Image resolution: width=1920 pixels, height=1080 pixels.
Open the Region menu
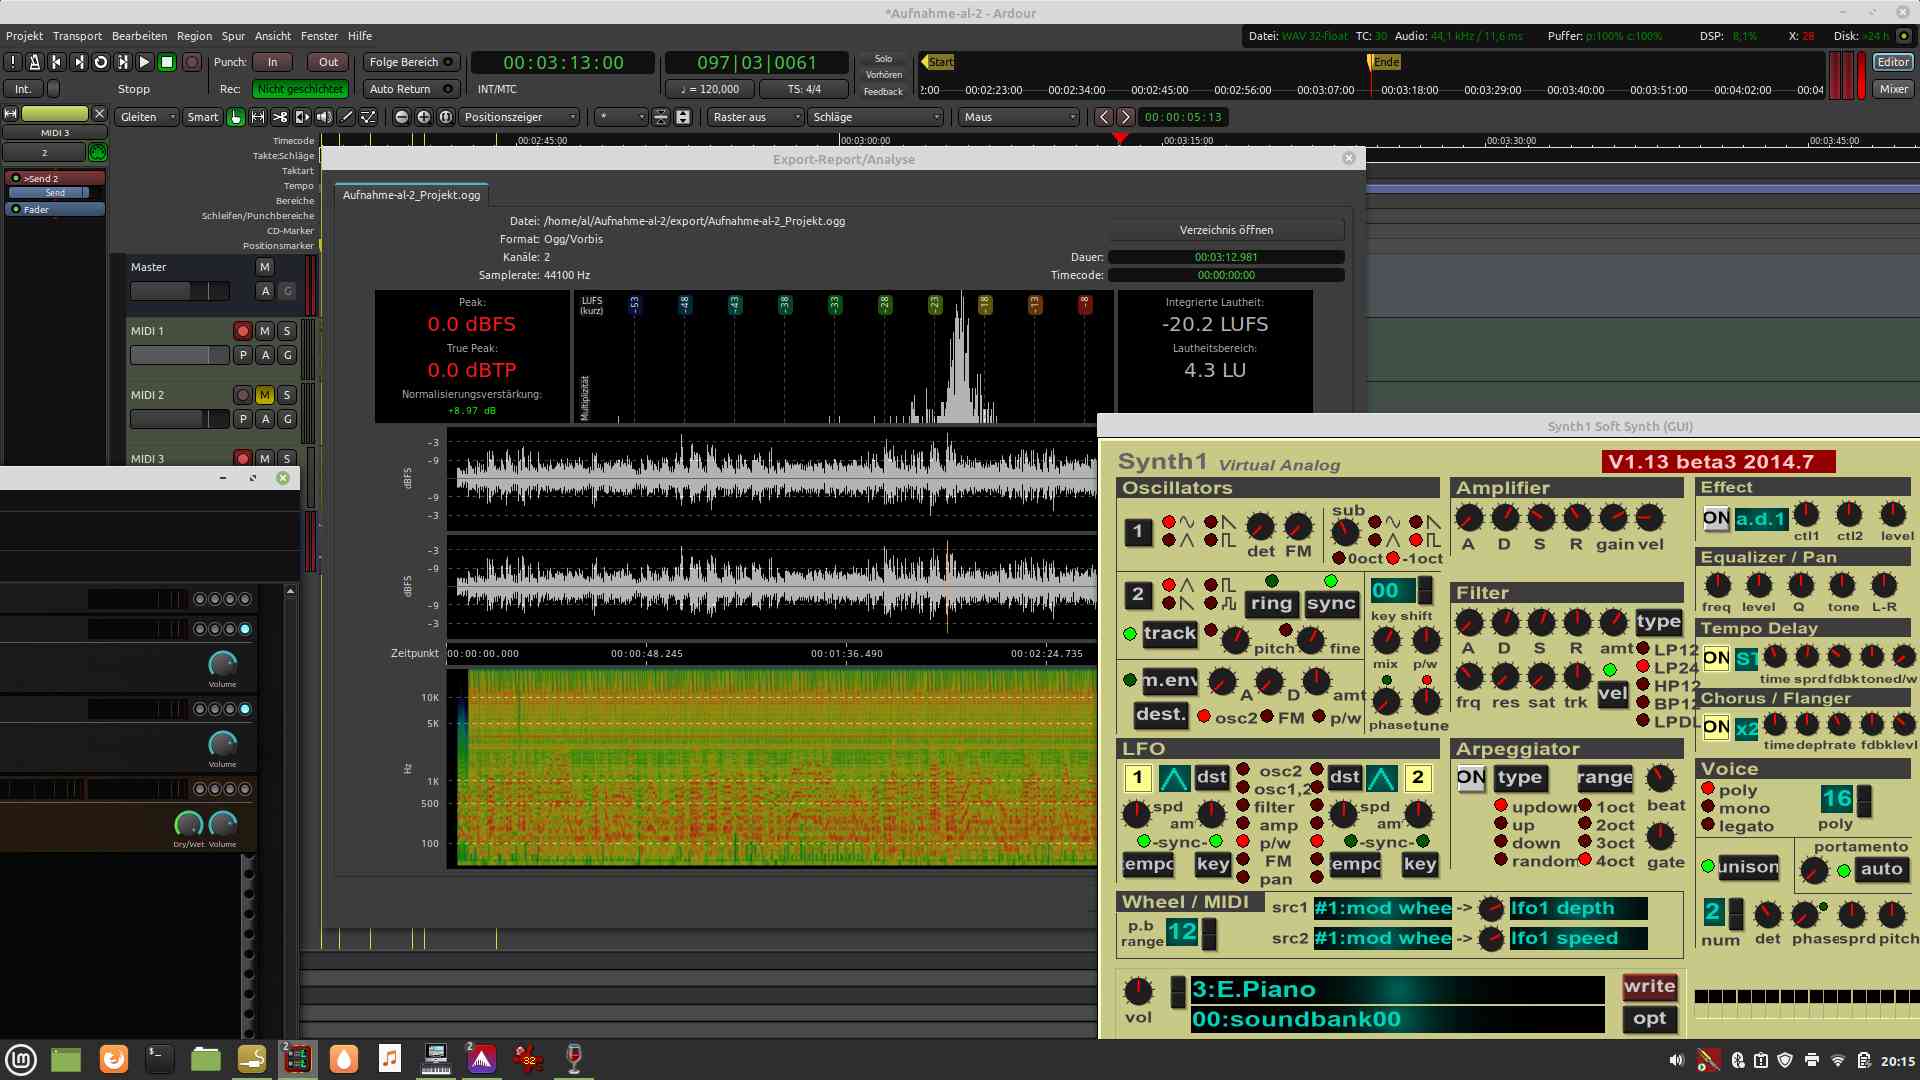tap(194, 36)
